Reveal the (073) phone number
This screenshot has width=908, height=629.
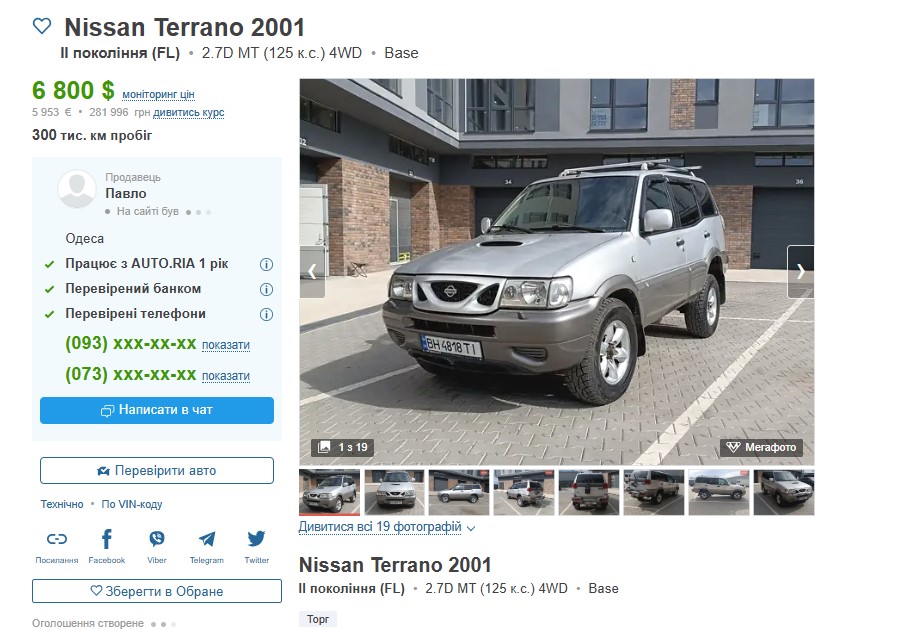tap(226, 376)
